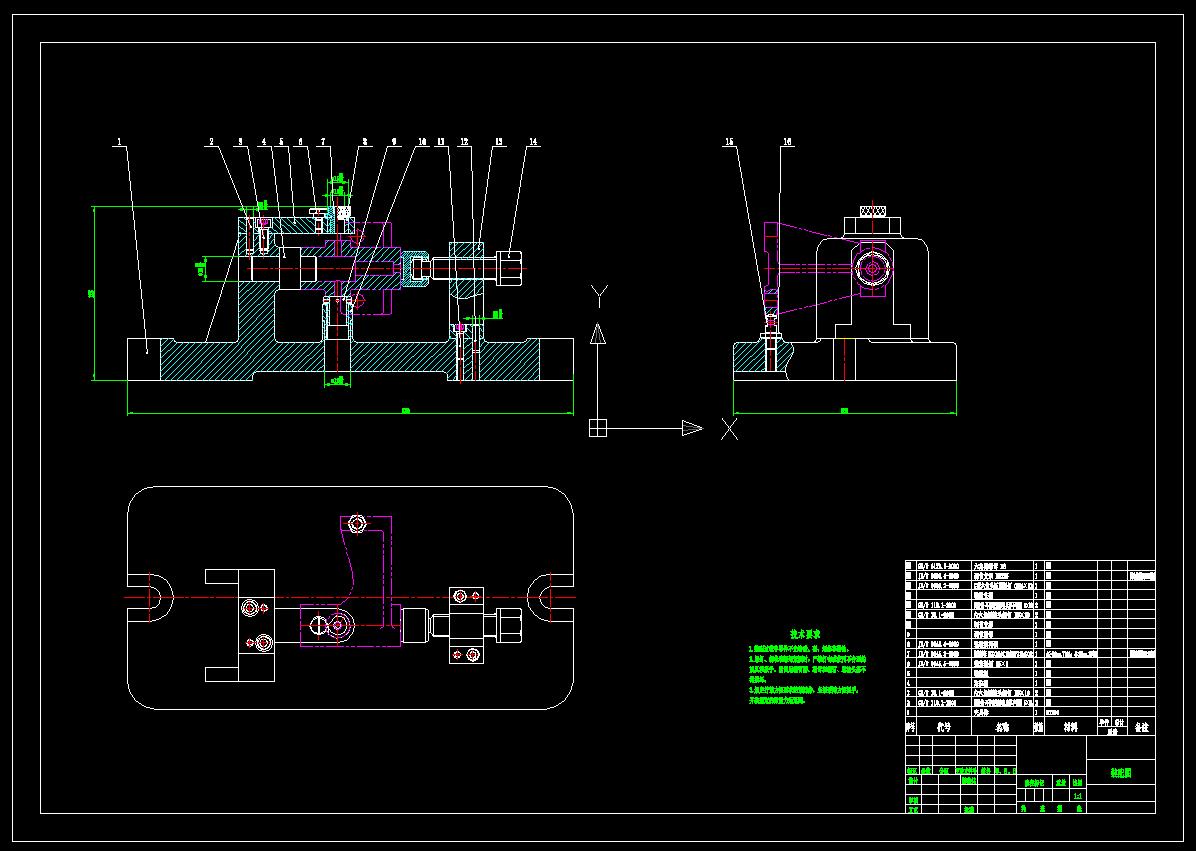Select part balloon number 6

[x=301, y=142]
